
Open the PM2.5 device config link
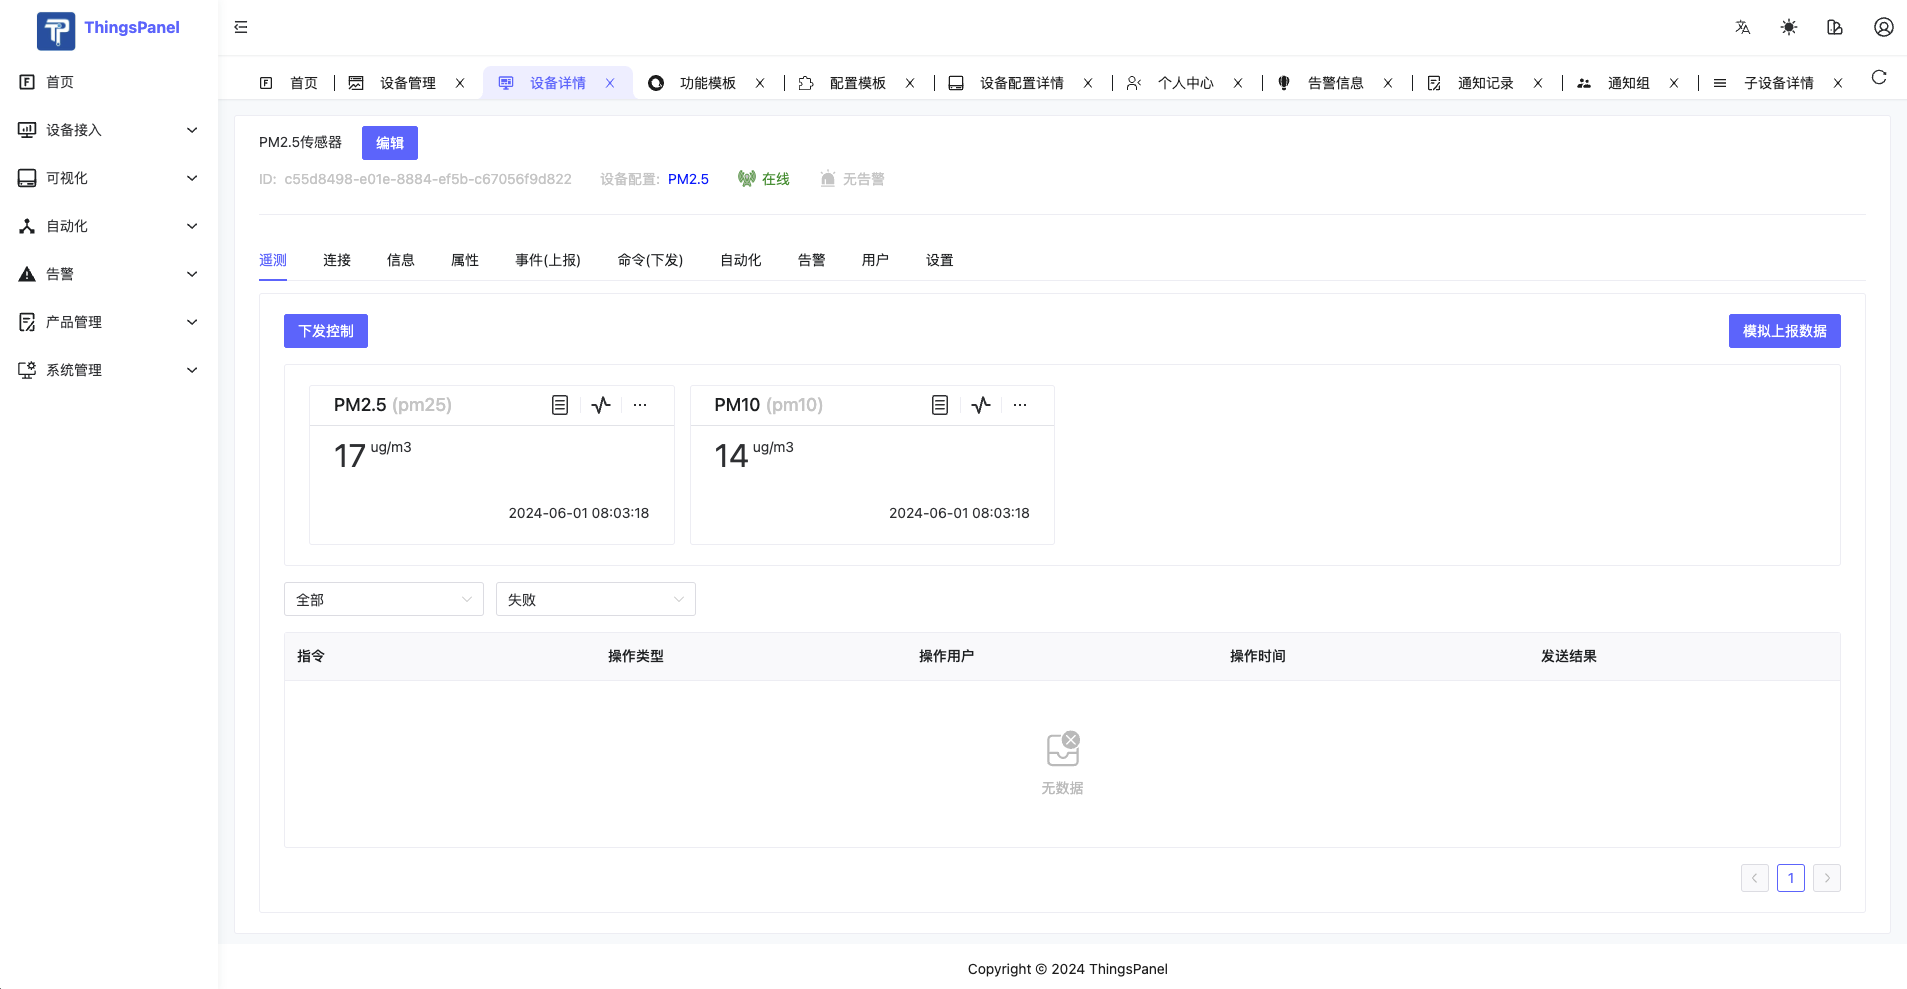[688, 179]
